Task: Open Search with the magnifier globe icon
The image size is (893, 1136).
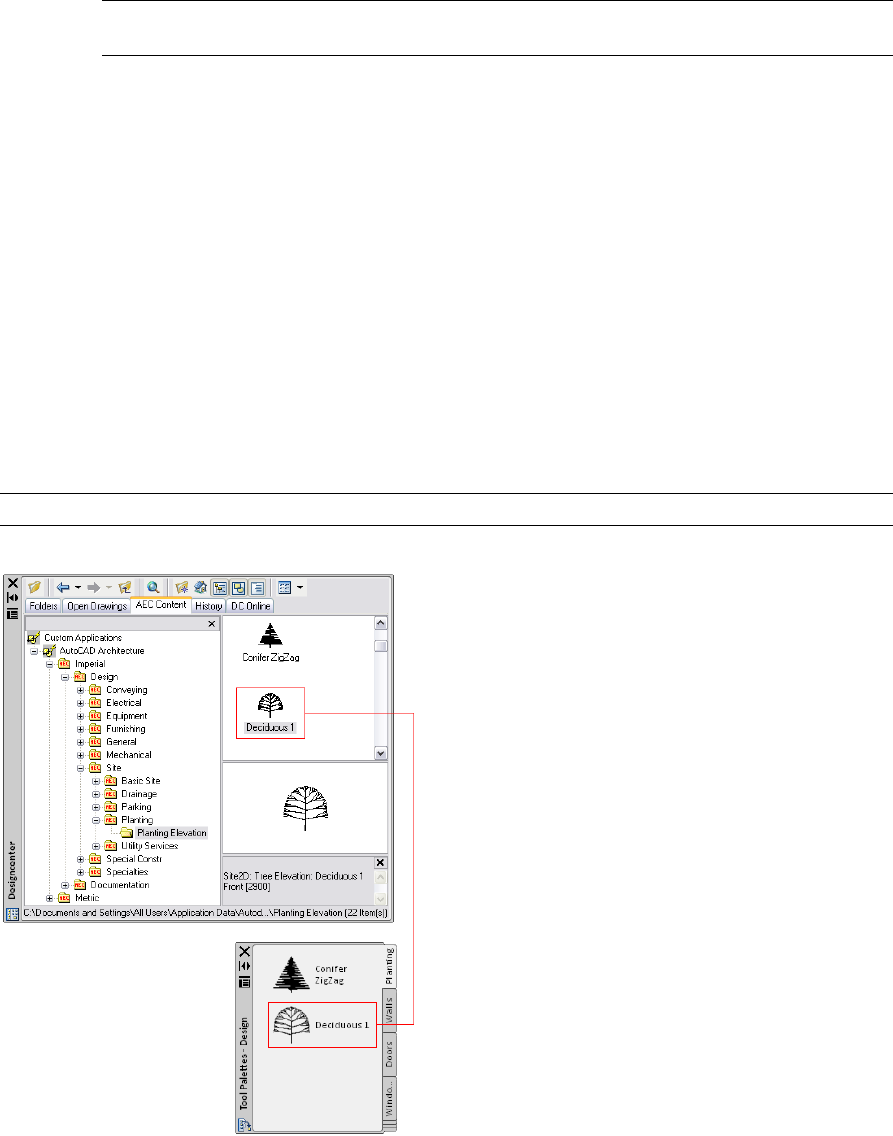Action: [x=153, y=588]
